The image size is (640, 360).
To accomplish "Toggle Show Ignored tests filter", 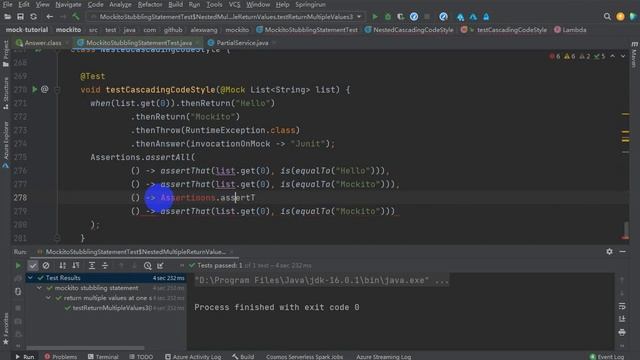I will coord(46,266).
